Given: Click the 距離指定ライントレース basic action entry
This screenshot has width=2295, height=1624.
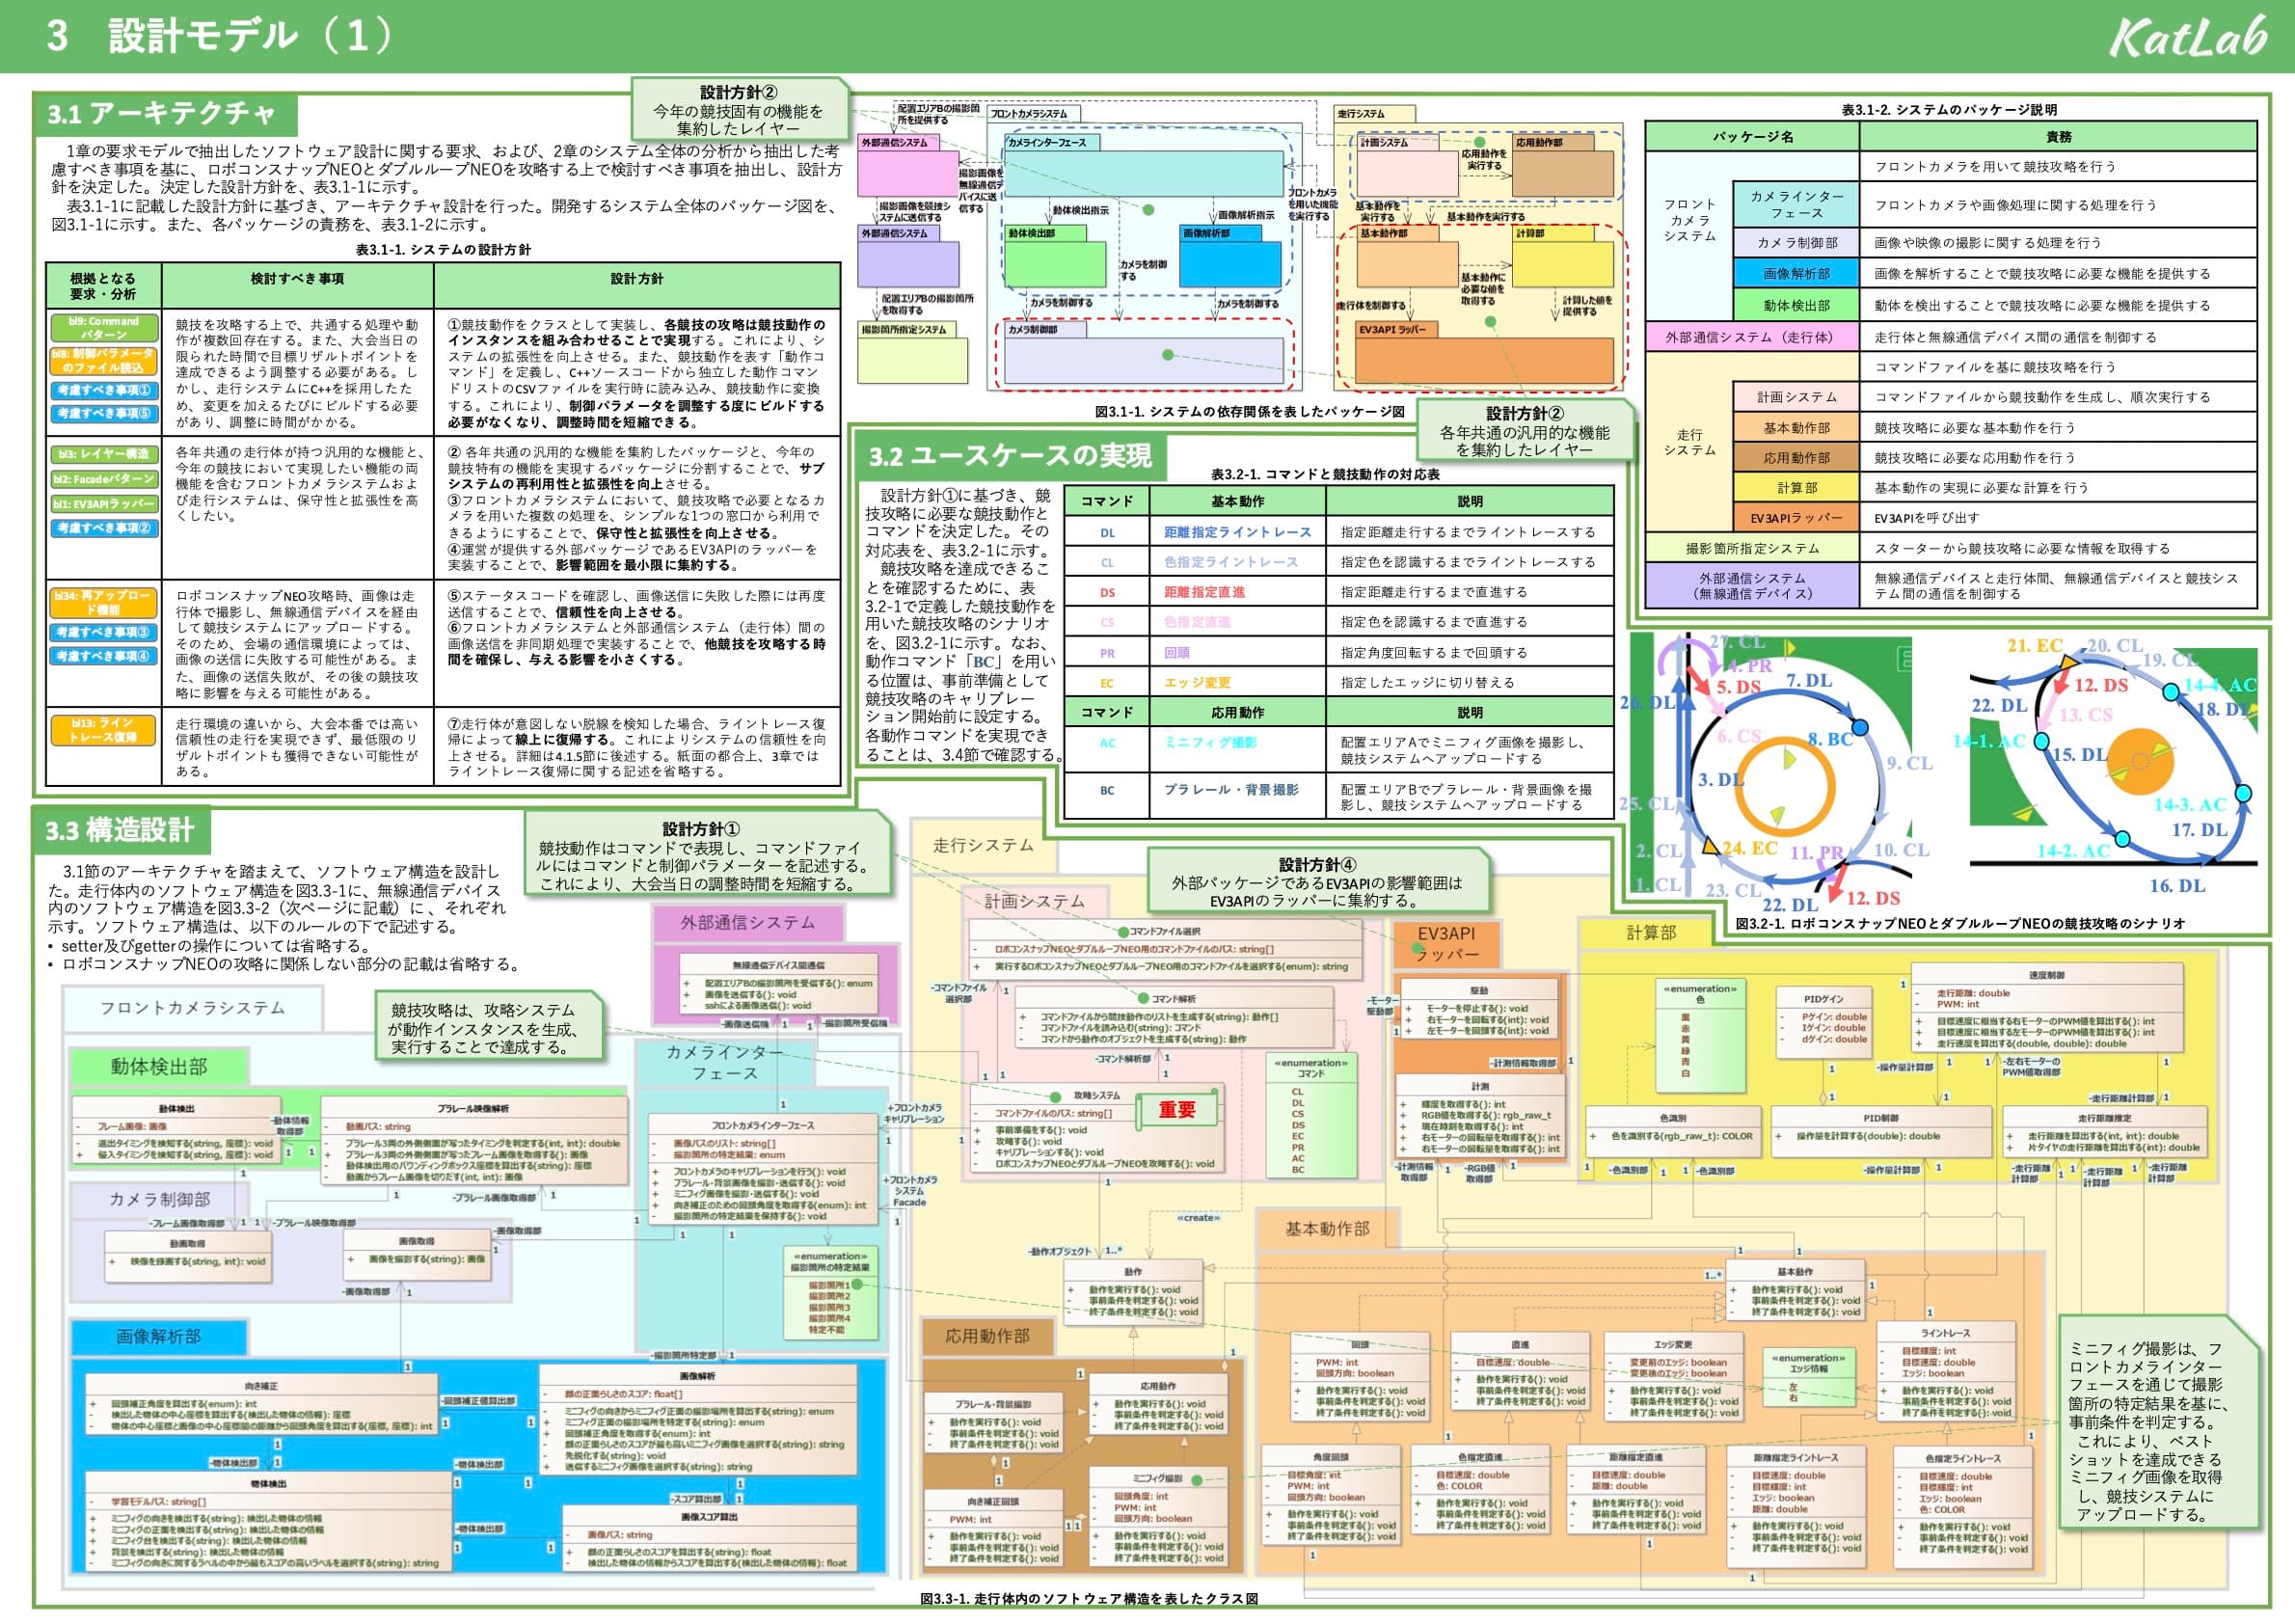Looking at the screenshot, I should click(1236, 533).
